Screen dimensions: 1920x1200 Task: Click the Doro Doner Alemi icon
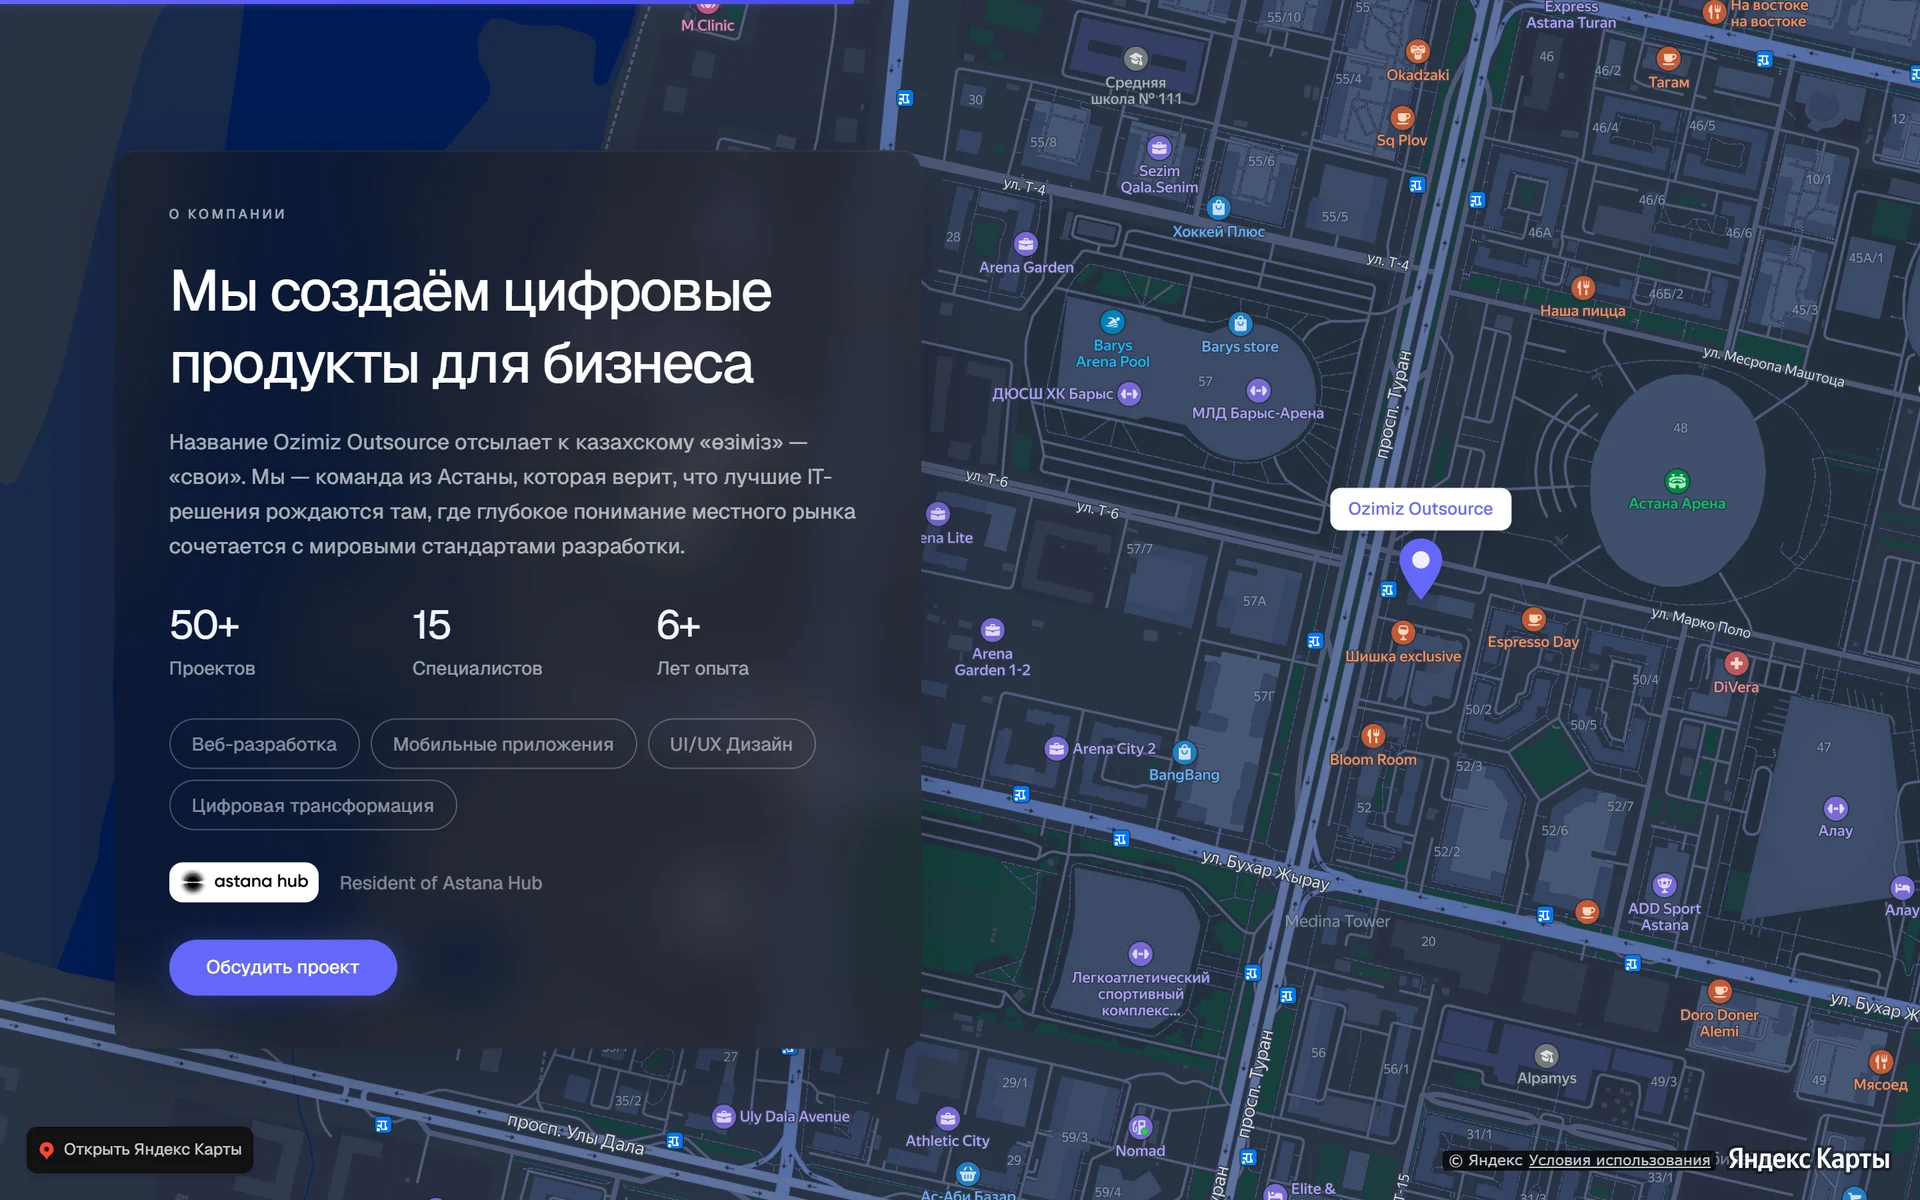(1719, 991)
